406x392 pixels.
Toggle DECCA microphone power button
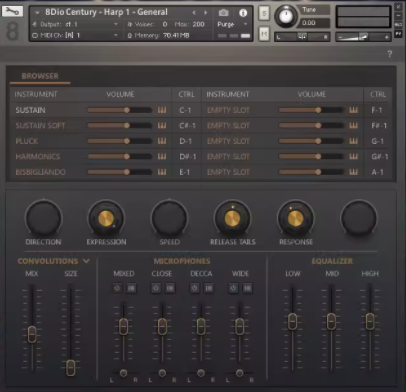(x=194, y=288)
